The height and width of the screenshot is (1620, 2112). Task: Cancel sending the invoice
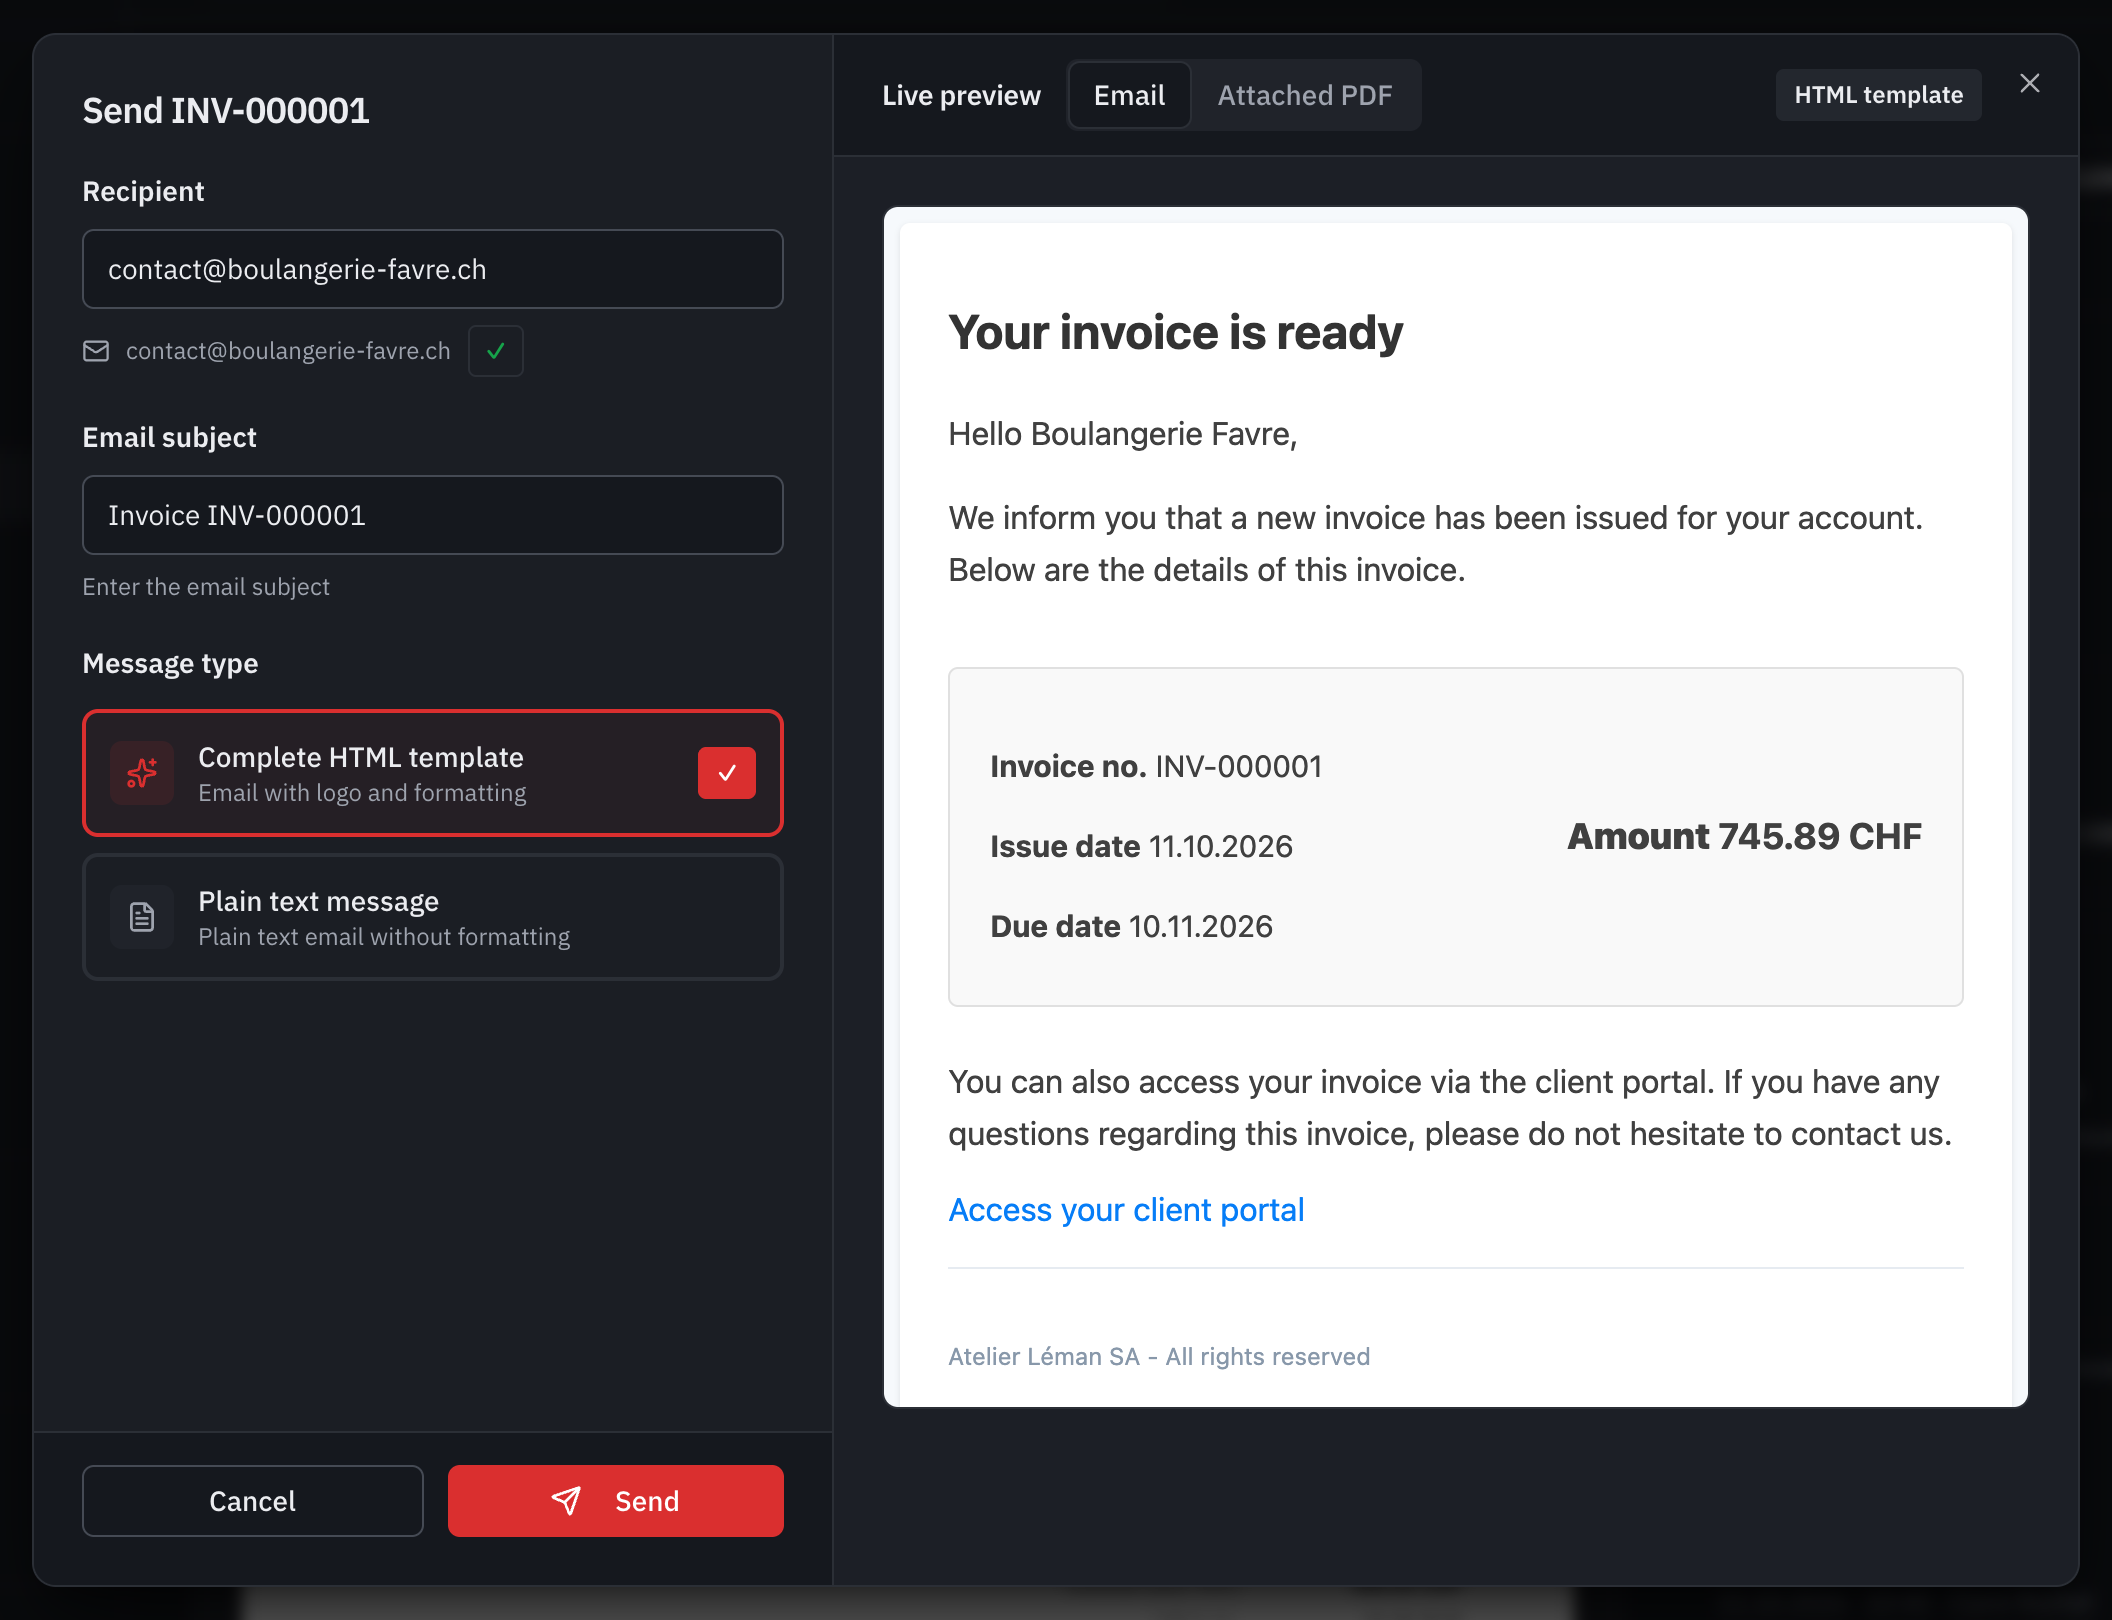pos(253,1501)
